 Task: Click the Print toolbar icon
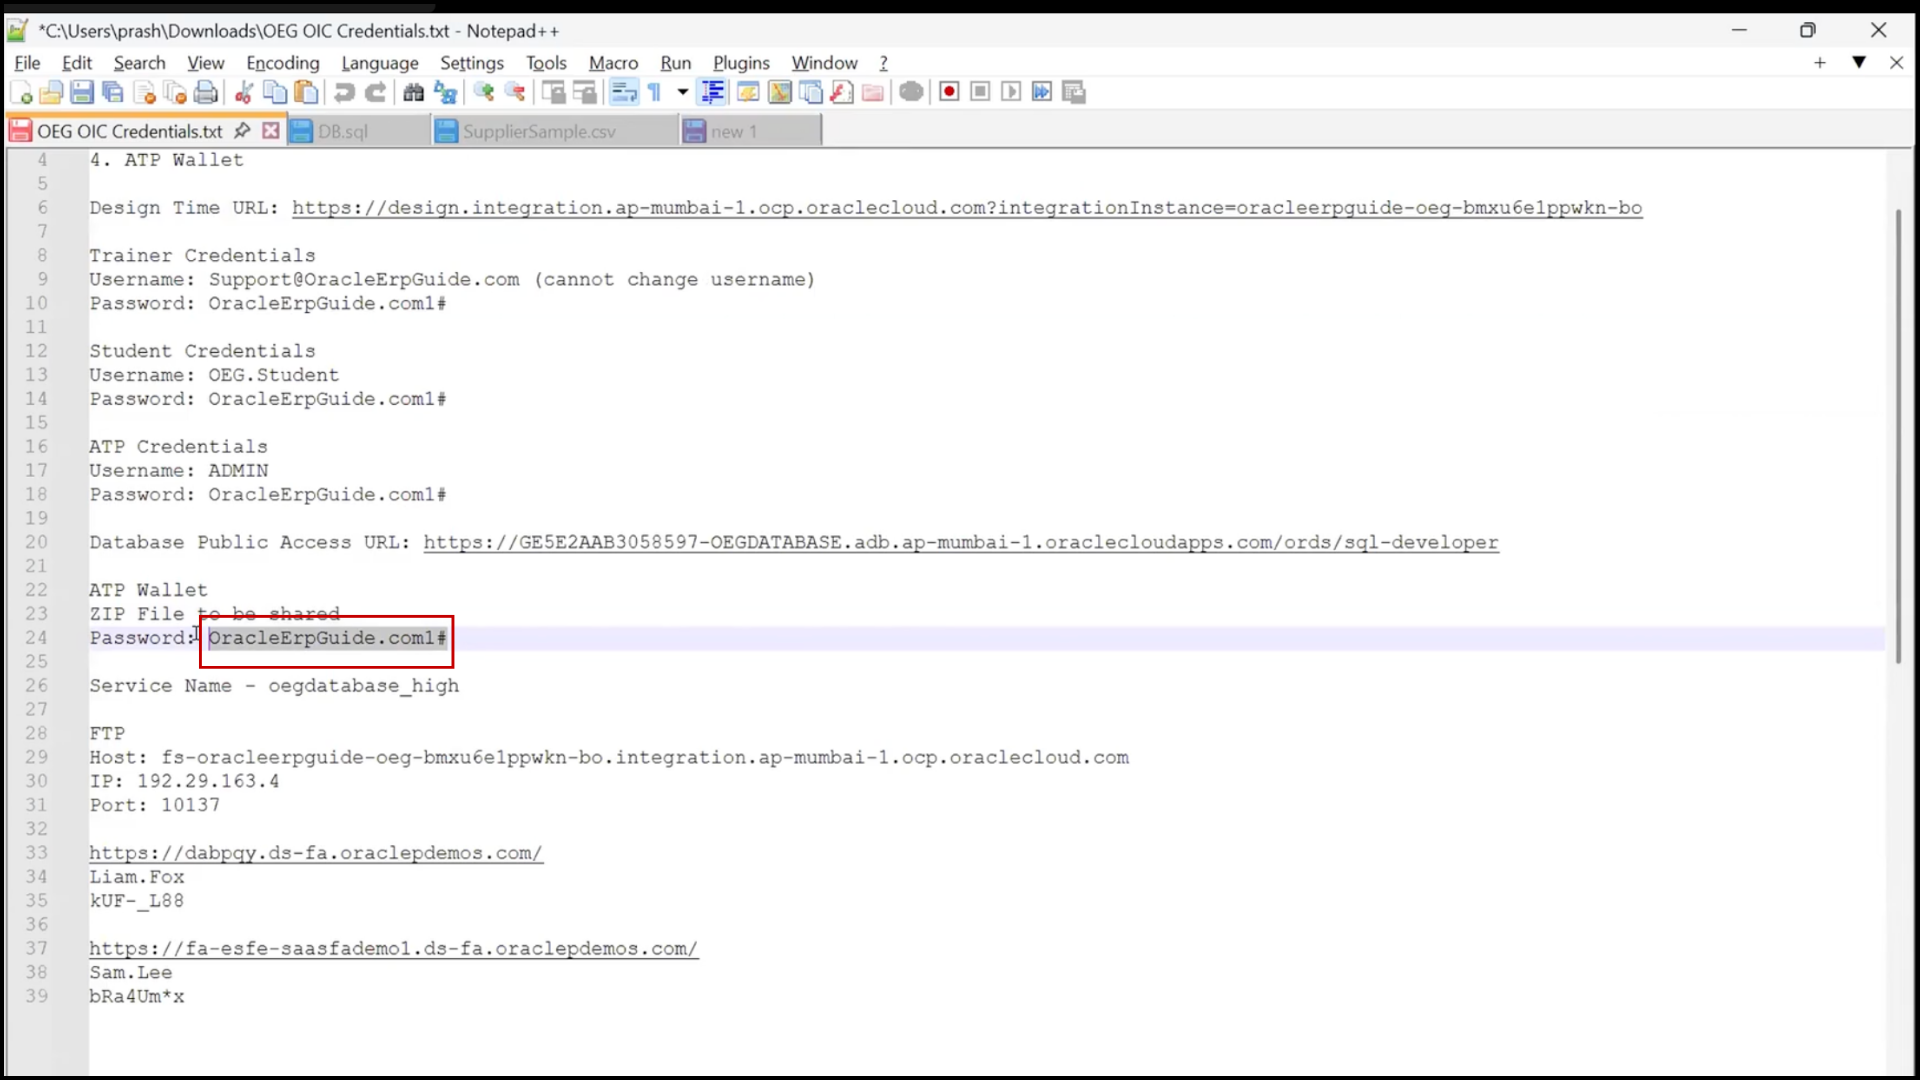[206, 93]
